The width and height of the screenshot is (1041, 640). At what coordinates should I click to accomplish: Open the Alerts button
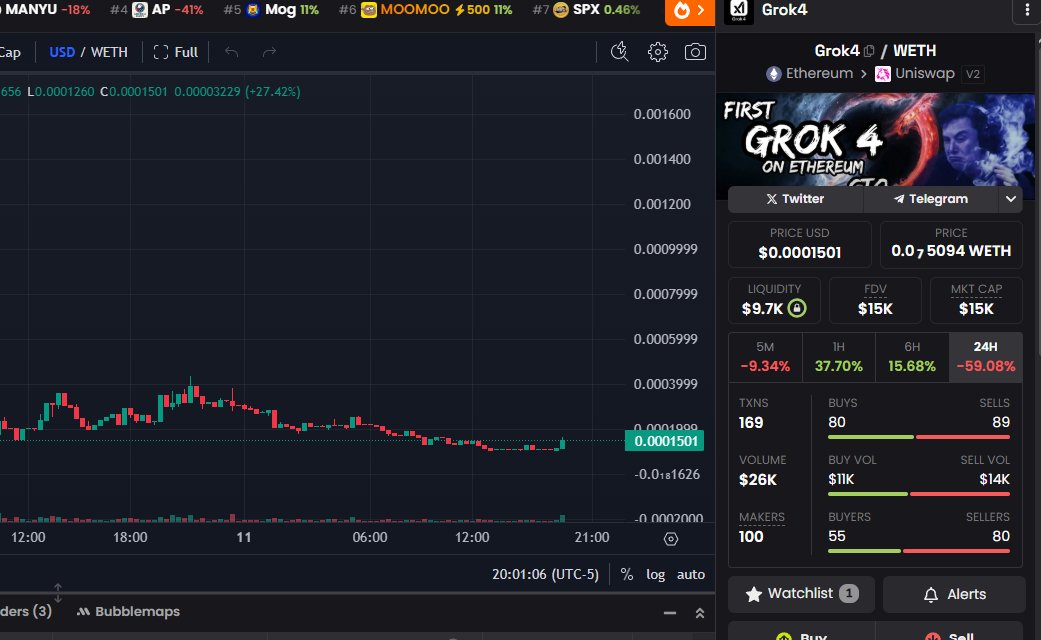tap(955, 594)
